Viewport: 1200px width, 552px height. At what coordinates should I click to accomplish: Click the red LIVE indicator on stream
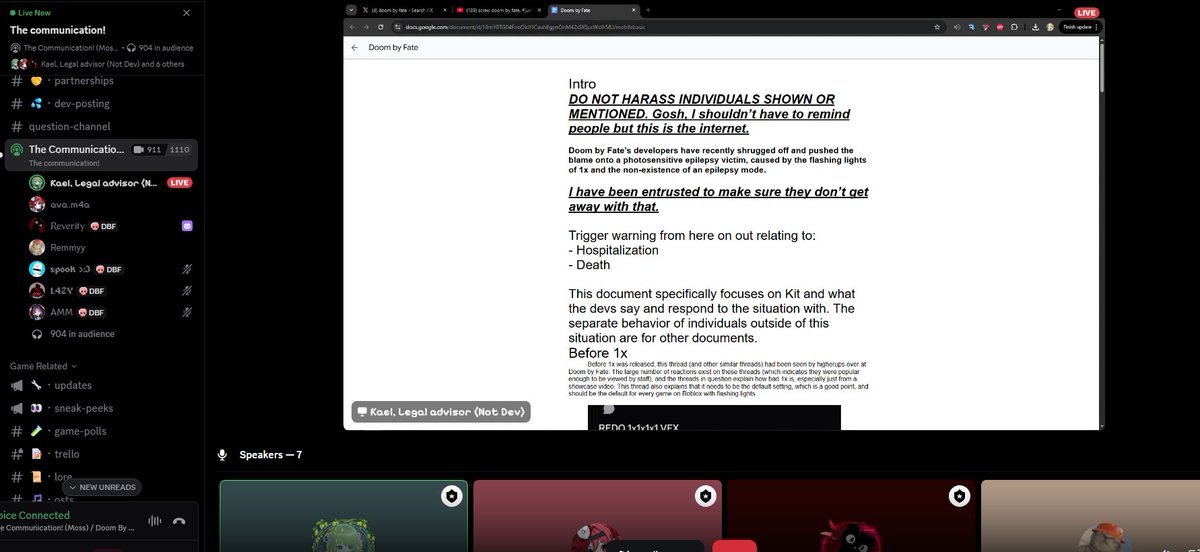point(1086,12)
